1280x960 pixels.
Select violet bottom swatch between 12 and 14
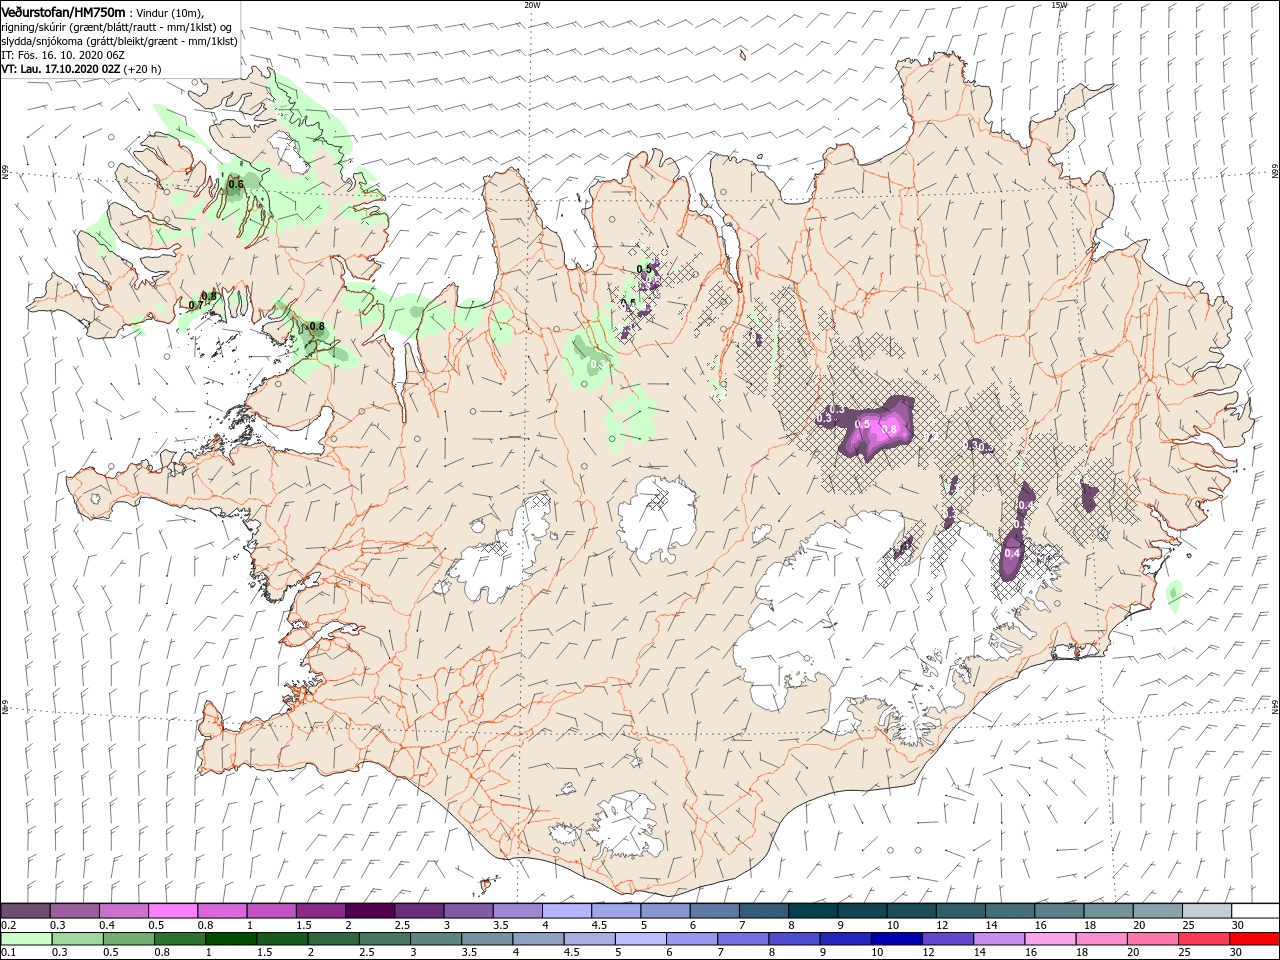point(946,939)
